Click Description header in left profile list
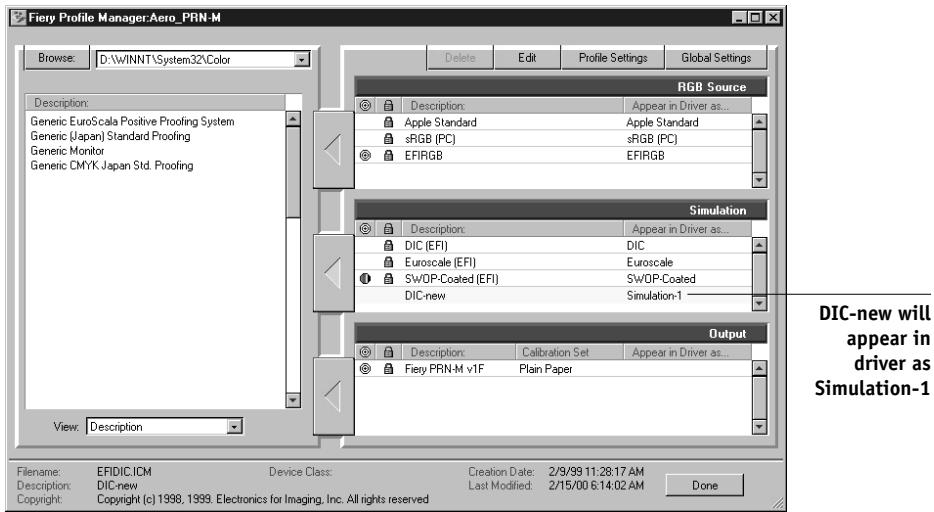This screenshot has width=934, height=512. tap(155, 102)
